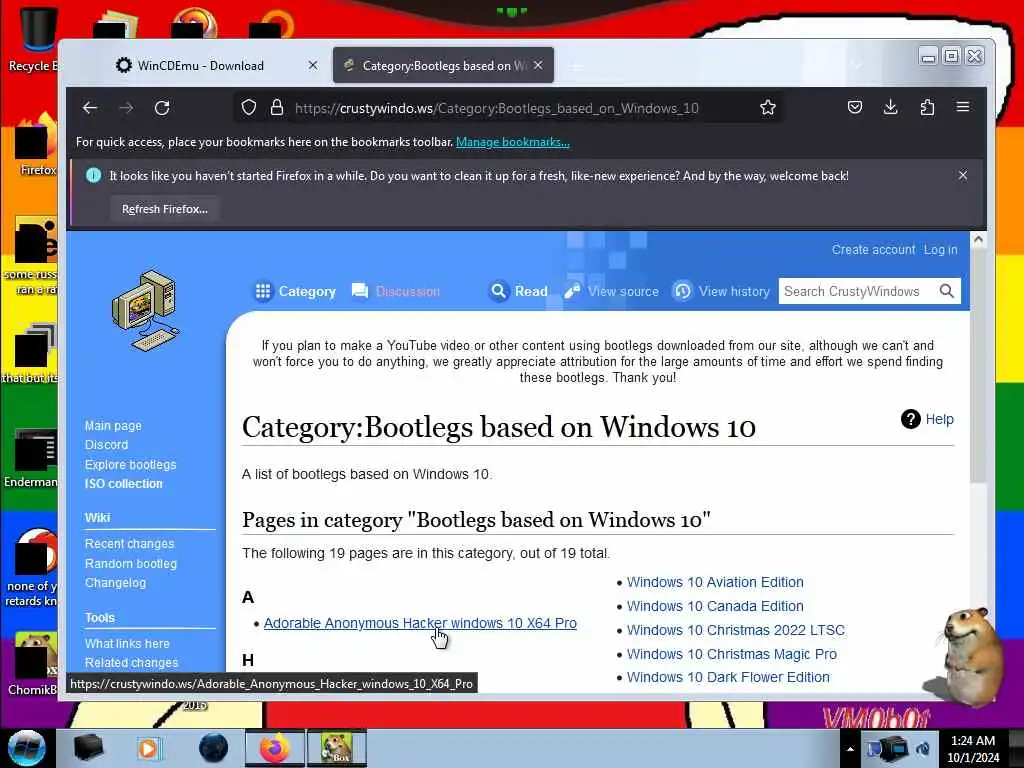Click the CrustyWindows computer logo
The width and height of the screenshot is (1024, 768).
click(145, 311)
